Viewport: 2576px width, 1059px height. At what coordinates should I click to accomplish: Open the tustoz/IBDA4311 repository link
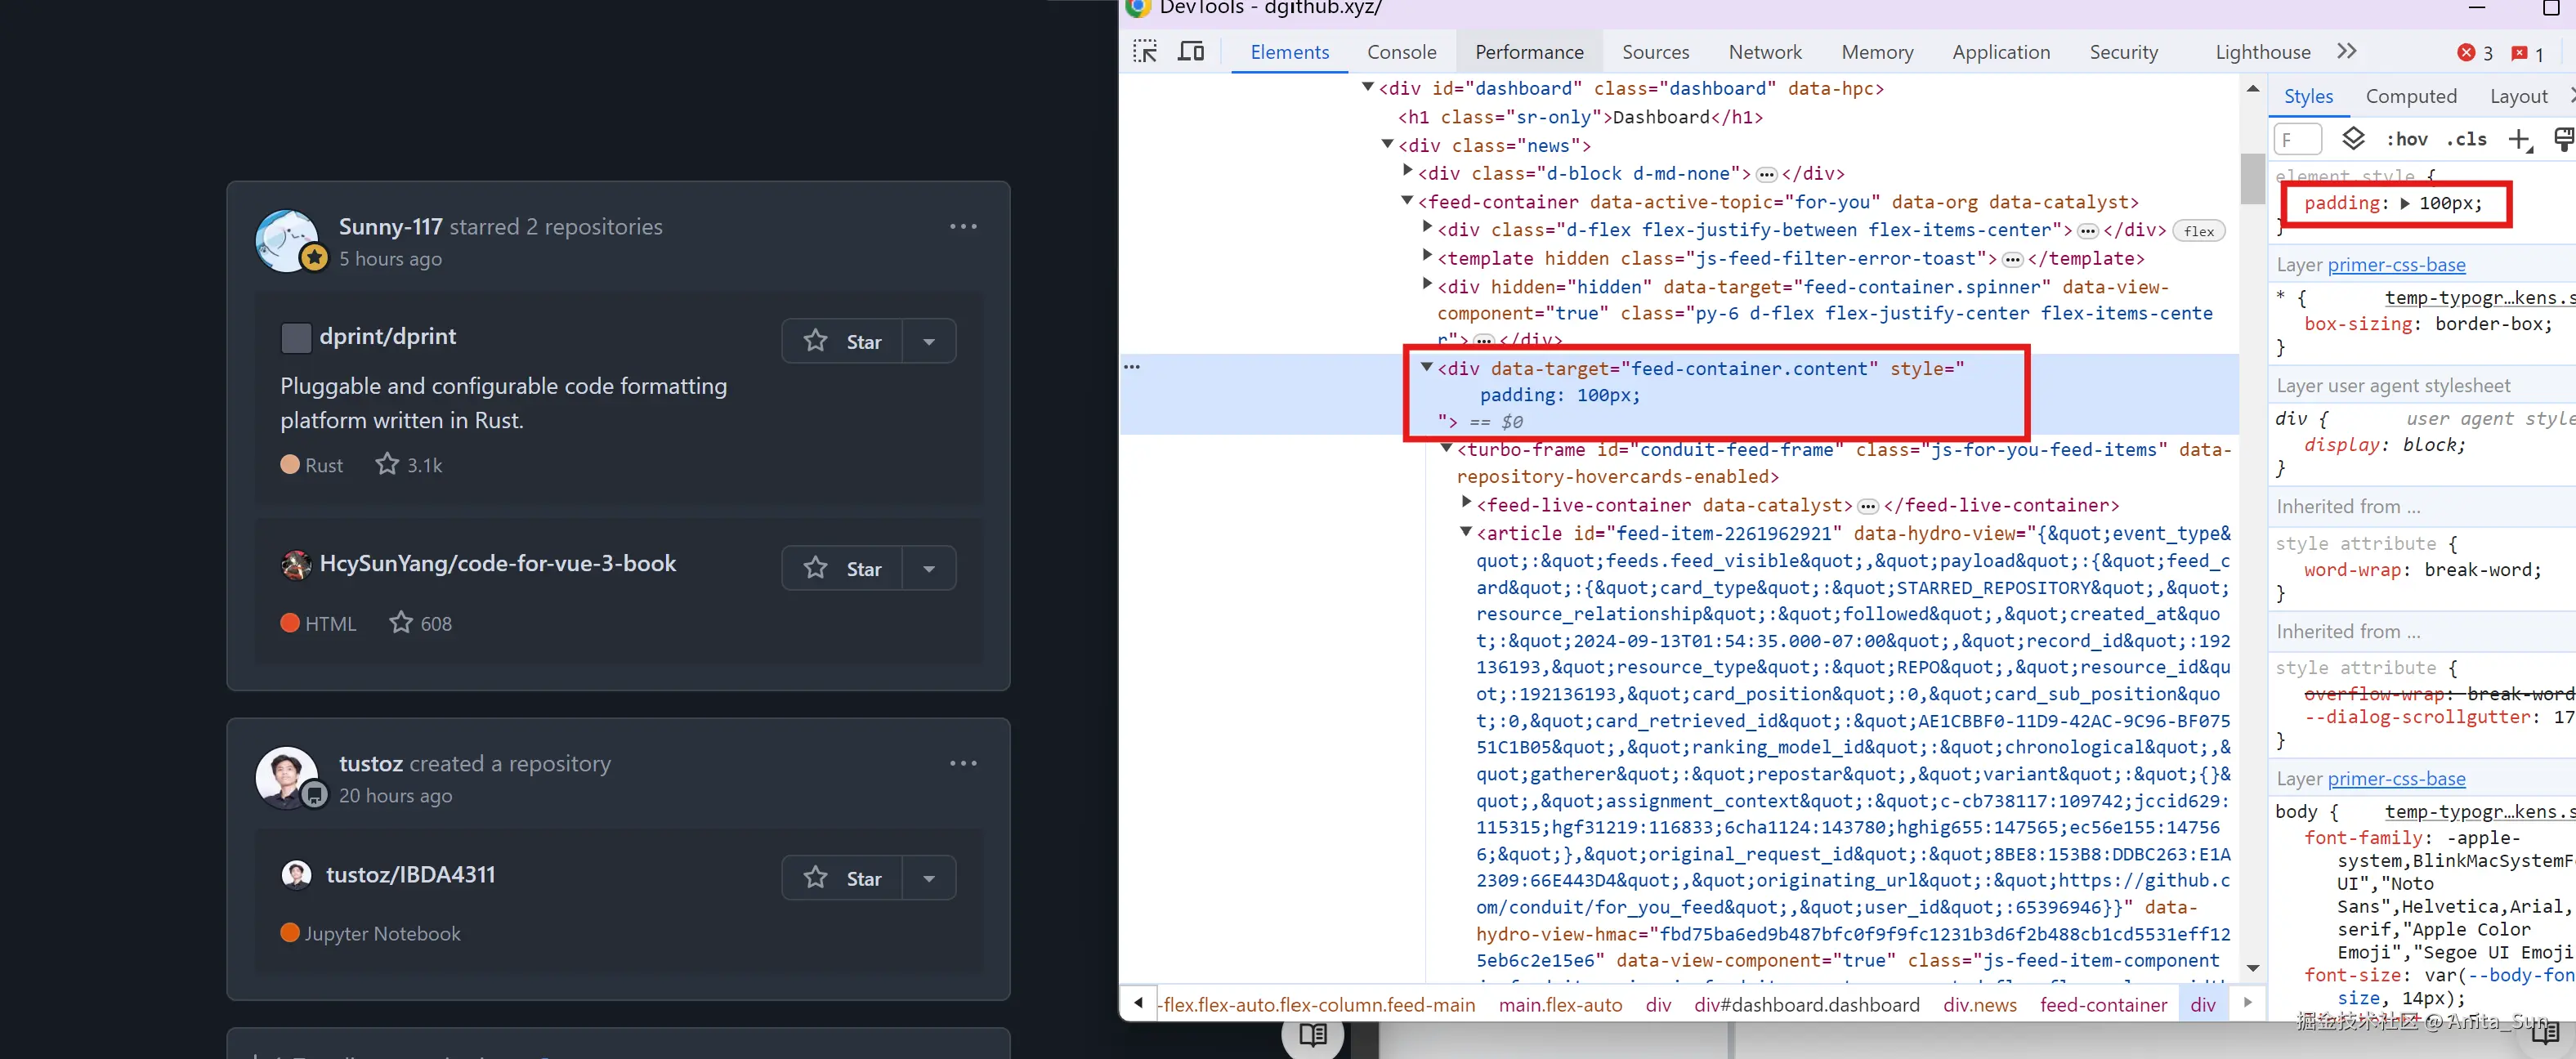pos(410,875)
